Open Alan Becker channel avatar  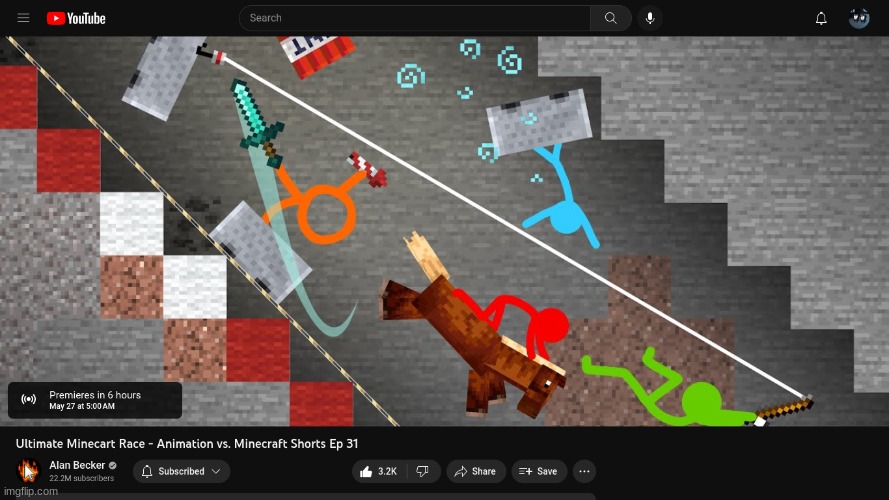click(28, 471)
